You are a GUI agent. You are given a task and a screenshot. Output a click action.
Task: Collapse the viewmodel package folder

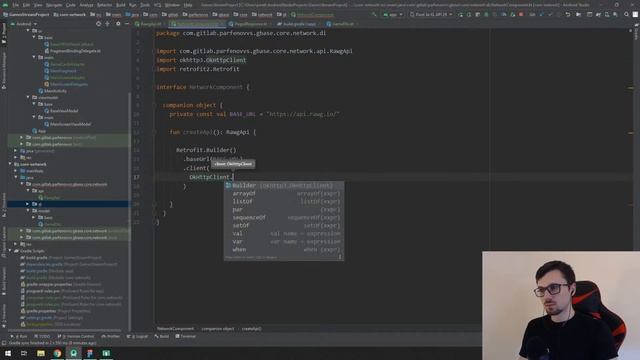coord(28,97)
